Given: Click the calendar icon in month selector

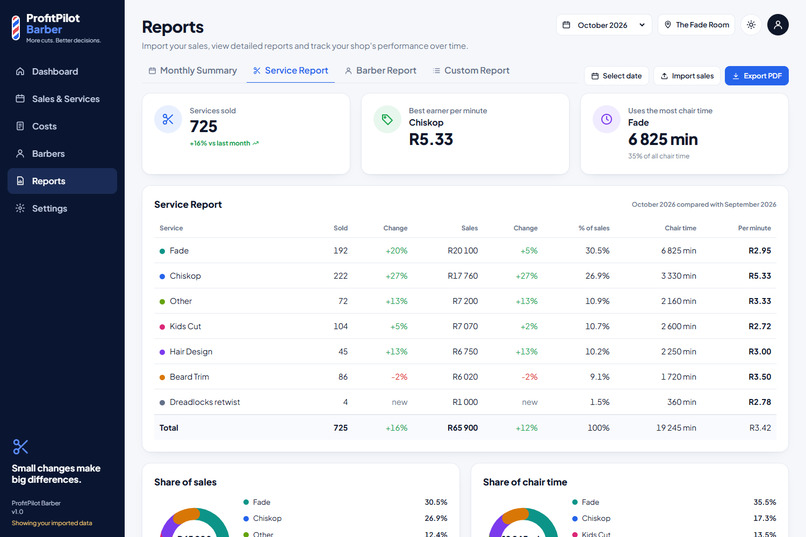Looking at the screenshot, I should 566,25.
